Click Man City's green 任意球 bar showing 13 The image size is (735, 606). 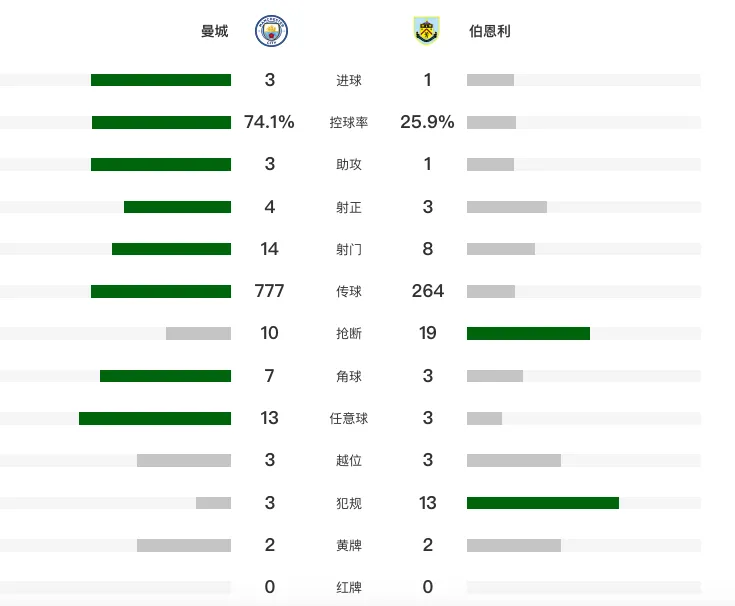click(155, 418)
